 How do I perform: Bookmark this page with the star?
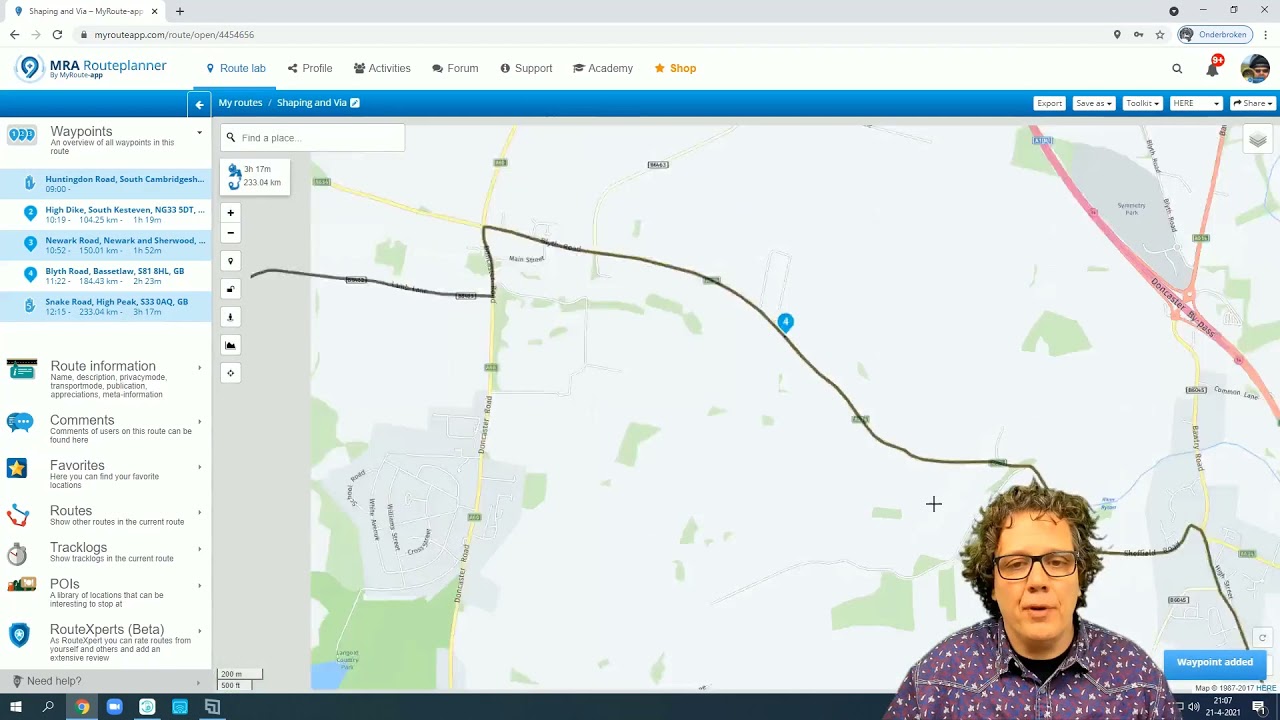(1160, 34)
